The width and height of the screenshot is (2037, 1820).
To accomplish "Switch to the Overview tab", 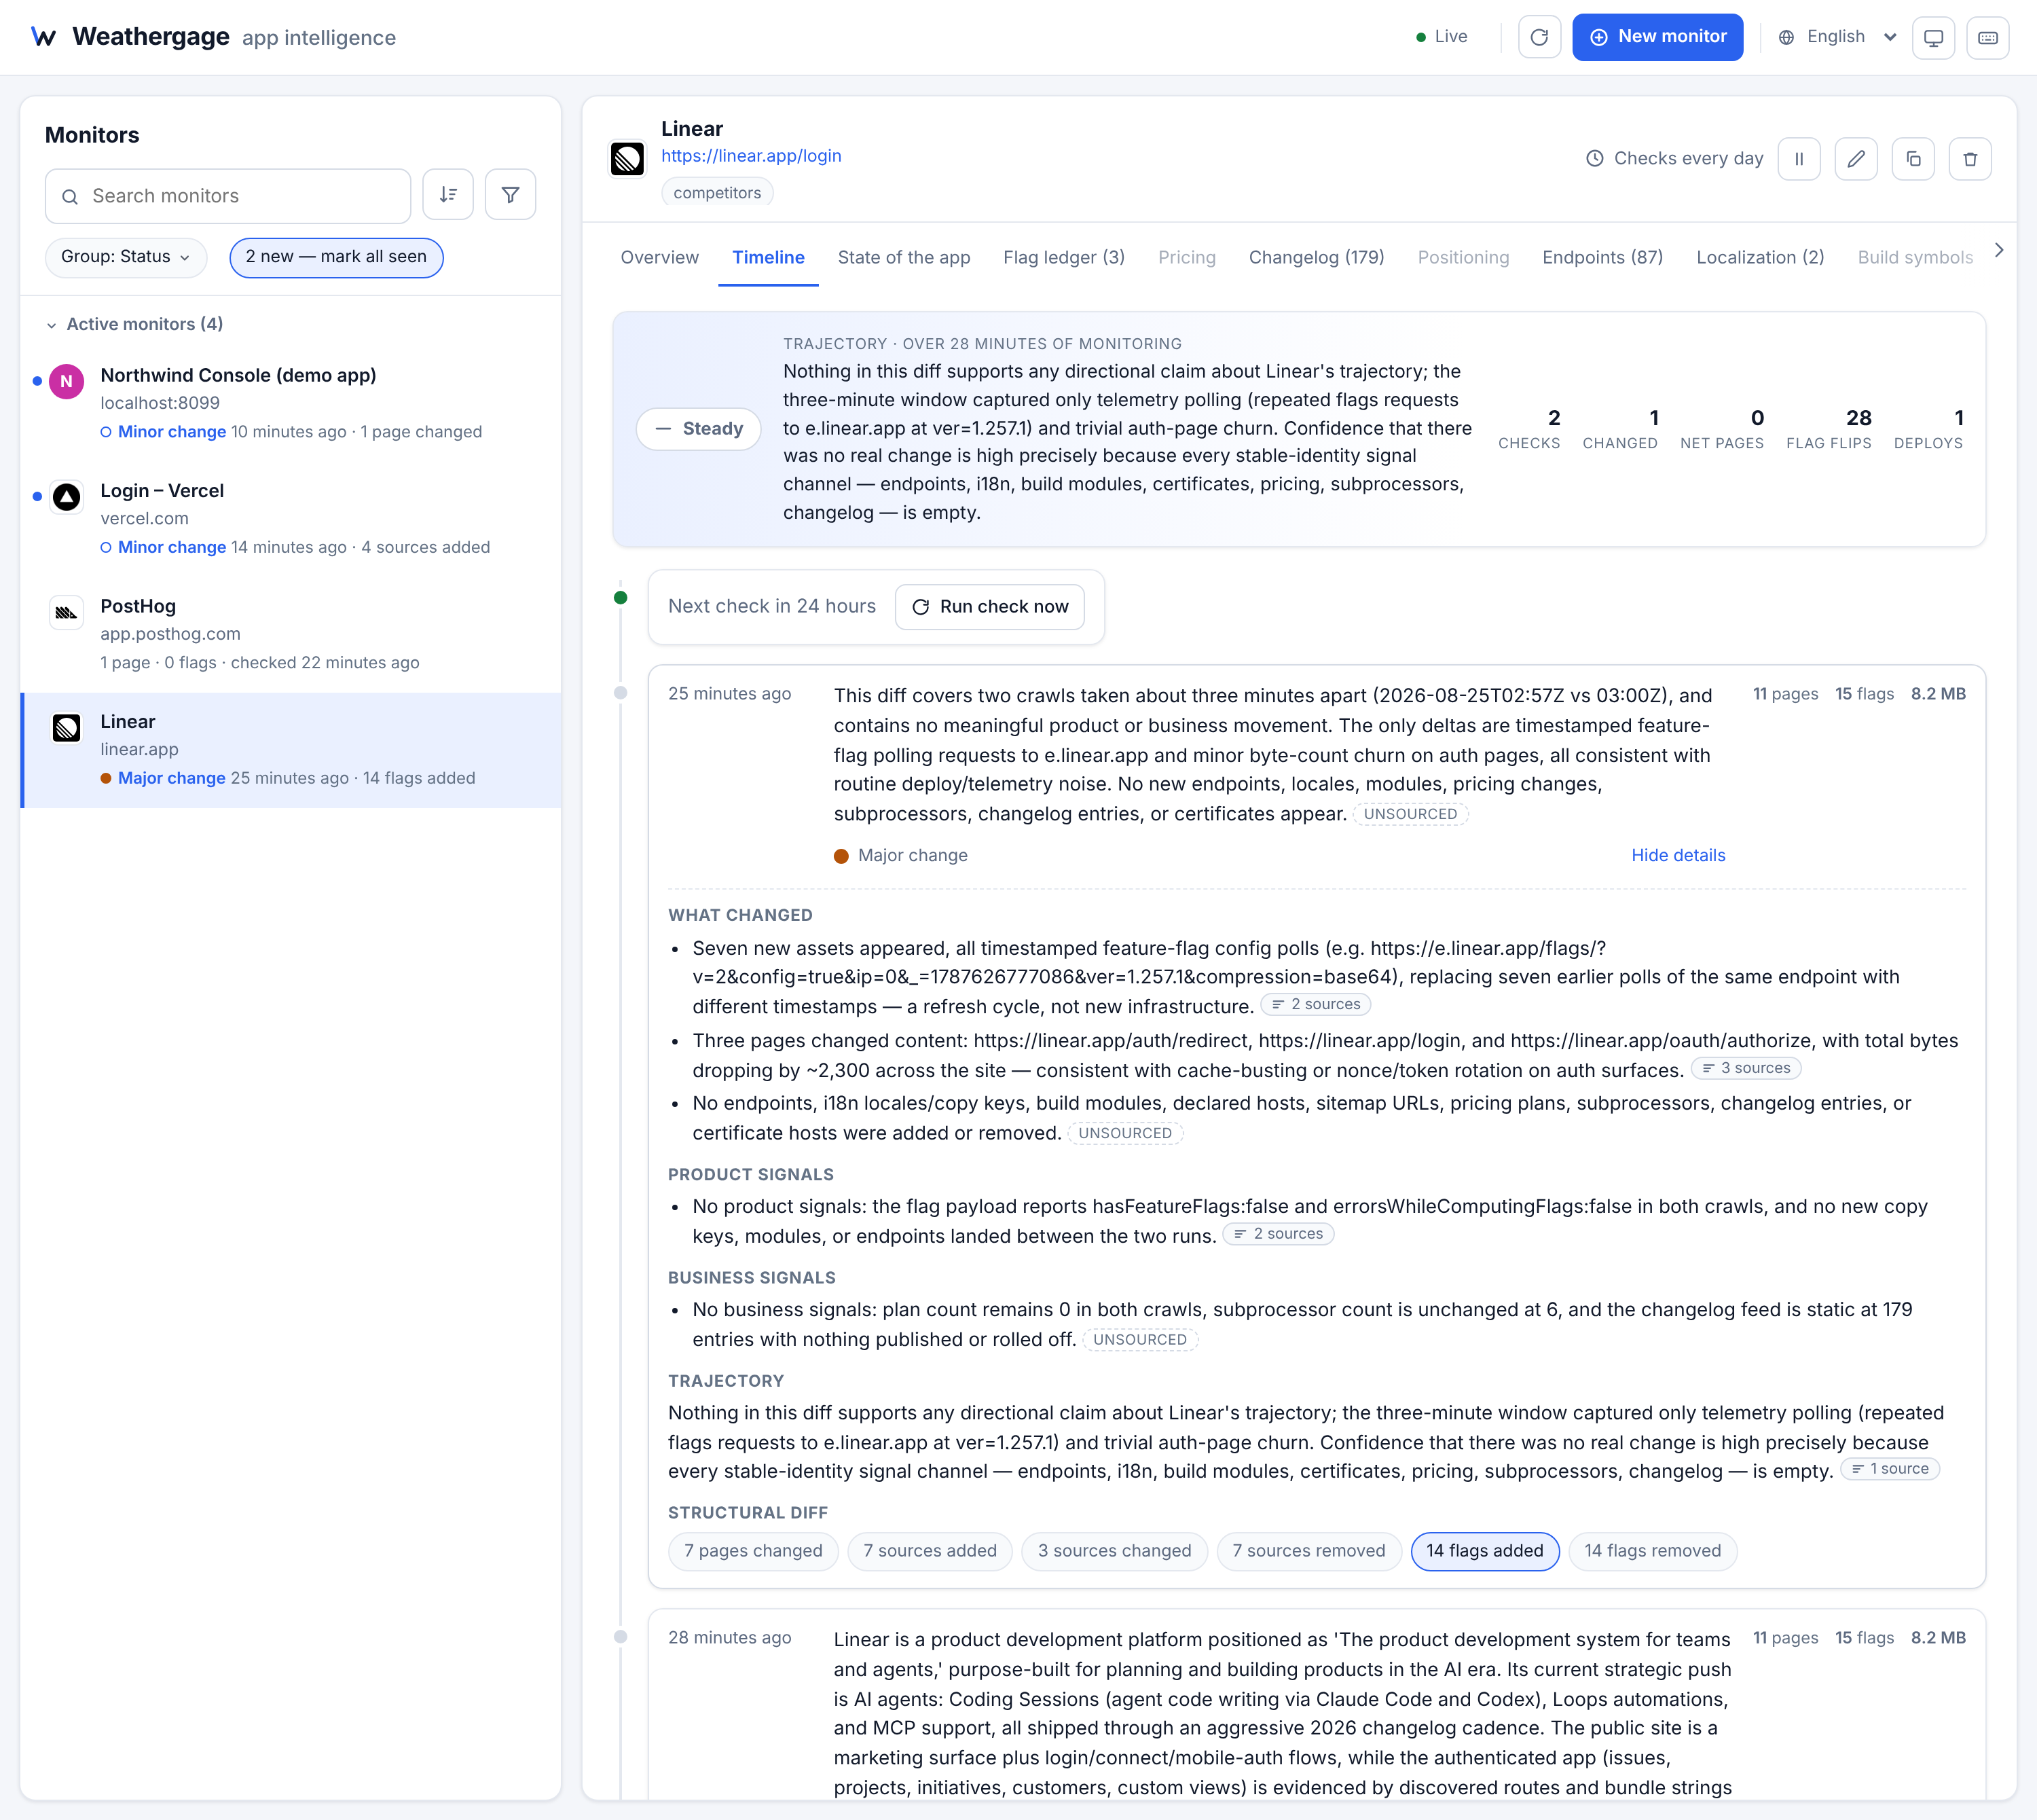I will pos(659,257).
